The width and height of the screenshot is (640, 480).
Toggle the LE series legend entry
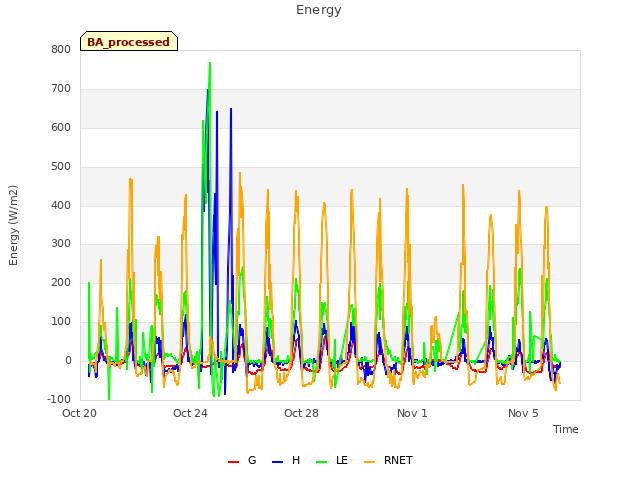[x=332, y=460]
